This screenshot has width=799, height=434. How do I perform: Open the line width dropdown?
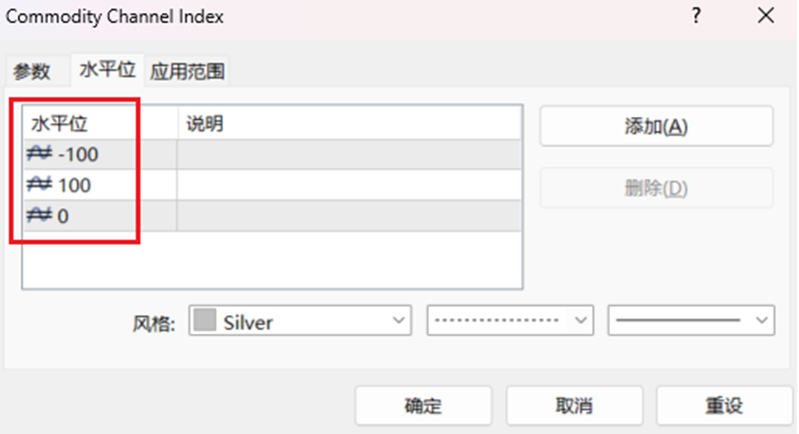tap(763, 321)
